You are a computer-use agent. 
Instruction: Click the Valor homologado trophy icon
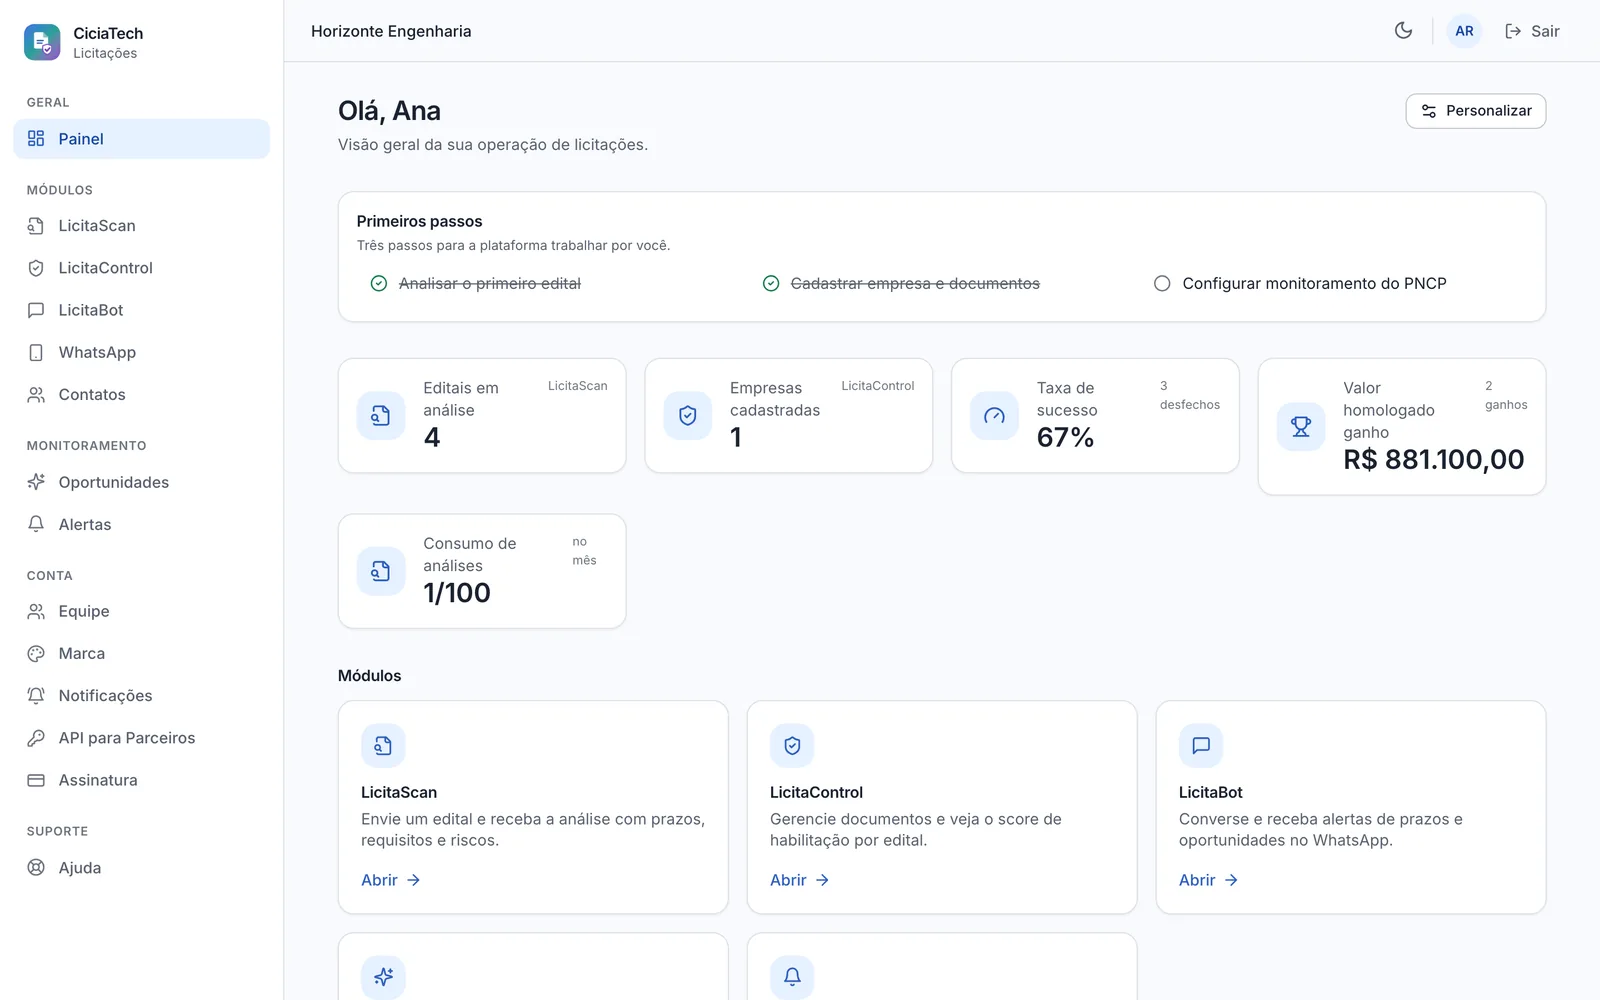pyautogui.click(x=1301, y=427)
